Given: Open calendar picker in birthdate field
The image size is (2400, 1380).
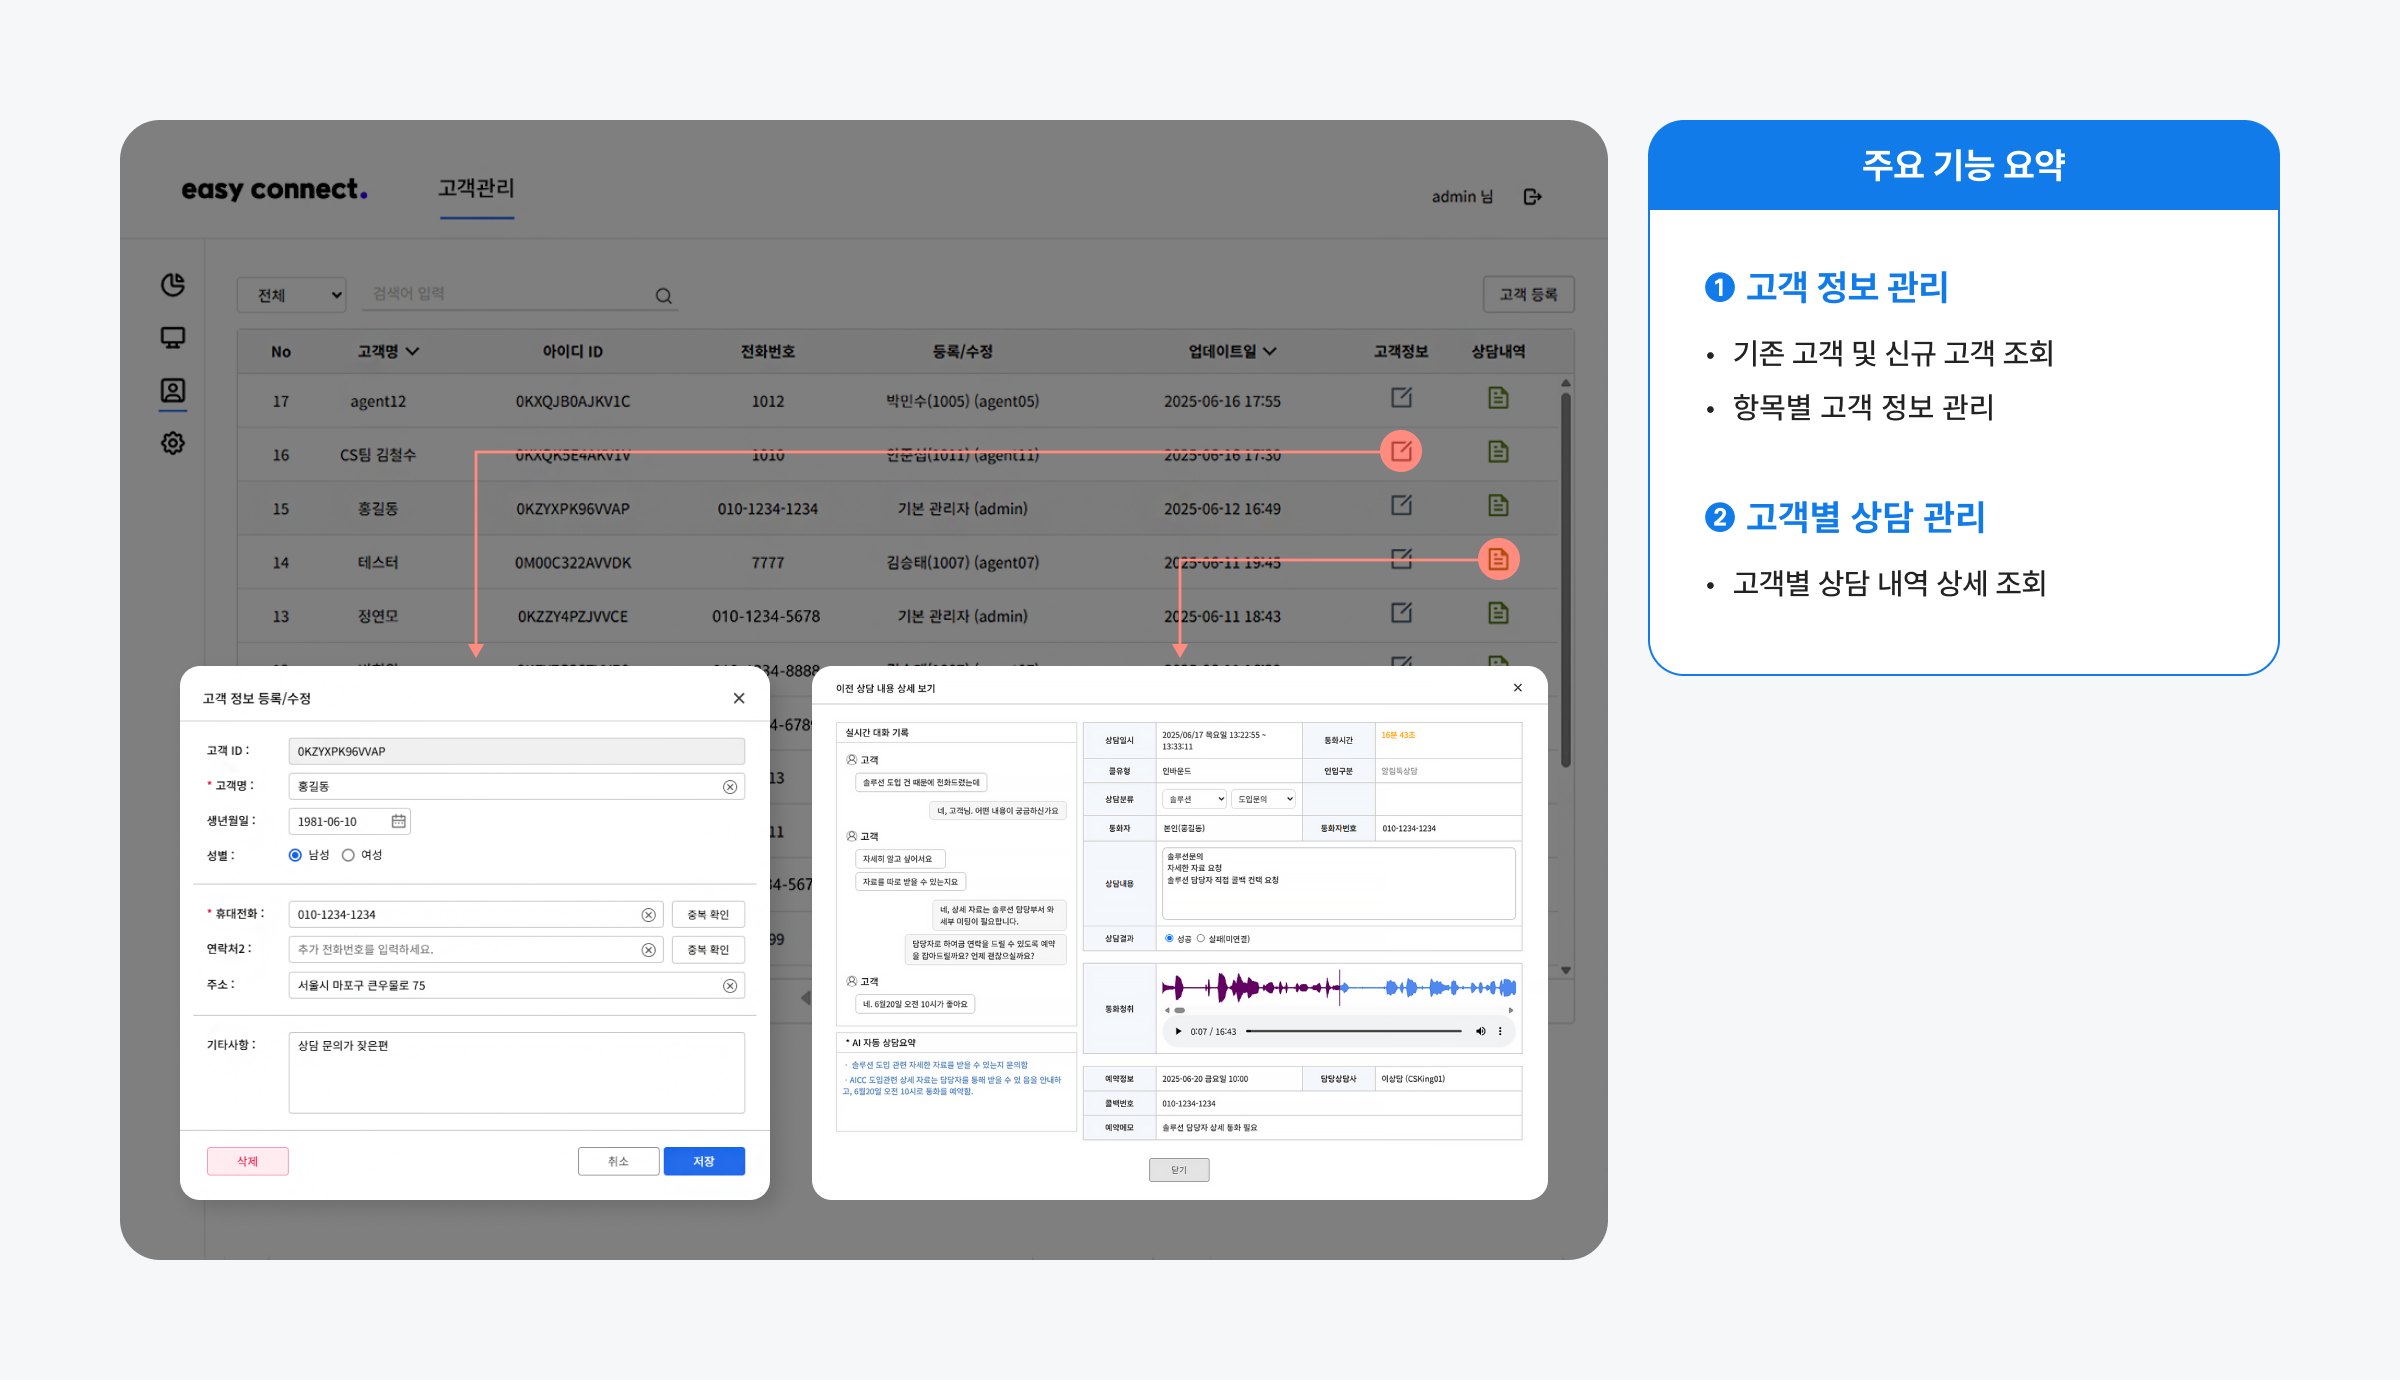Looking at the screenshot, I should (398, 821).
